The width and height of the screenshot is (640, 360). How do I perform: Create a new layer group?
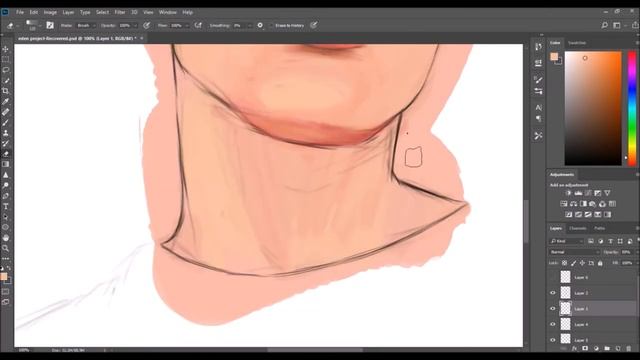607,349
